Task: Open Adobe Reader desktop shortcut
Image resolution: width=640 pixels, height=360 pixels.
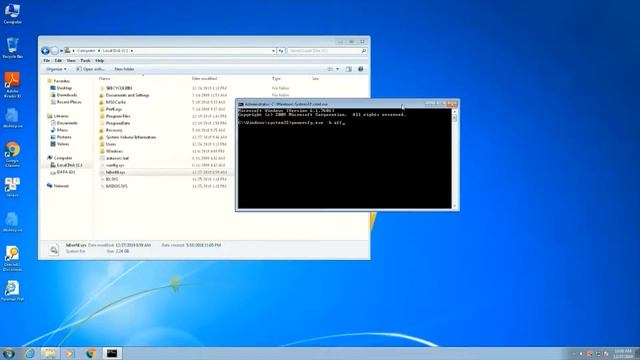Action: click(12, 84)
